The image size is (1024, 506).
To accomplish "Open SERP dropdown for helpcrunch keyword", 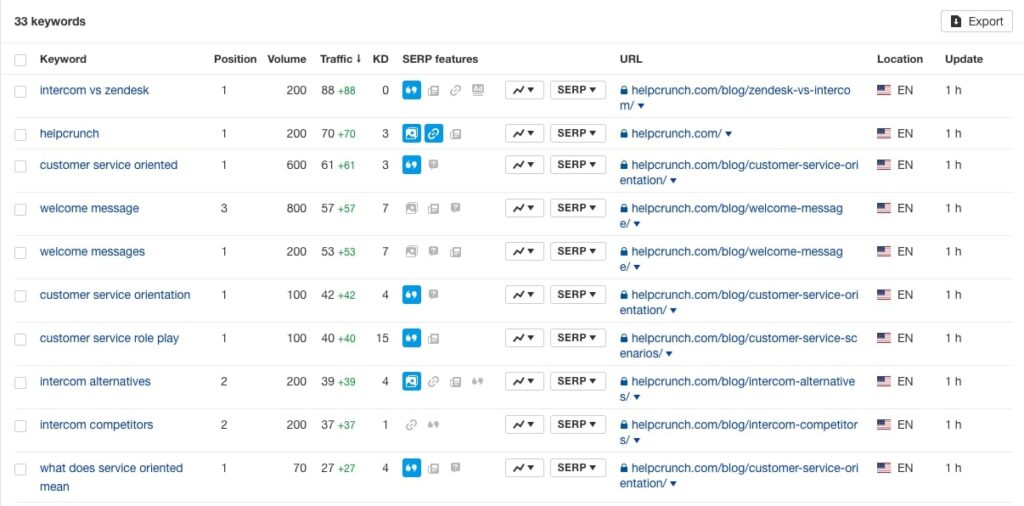I will [578, 133].
